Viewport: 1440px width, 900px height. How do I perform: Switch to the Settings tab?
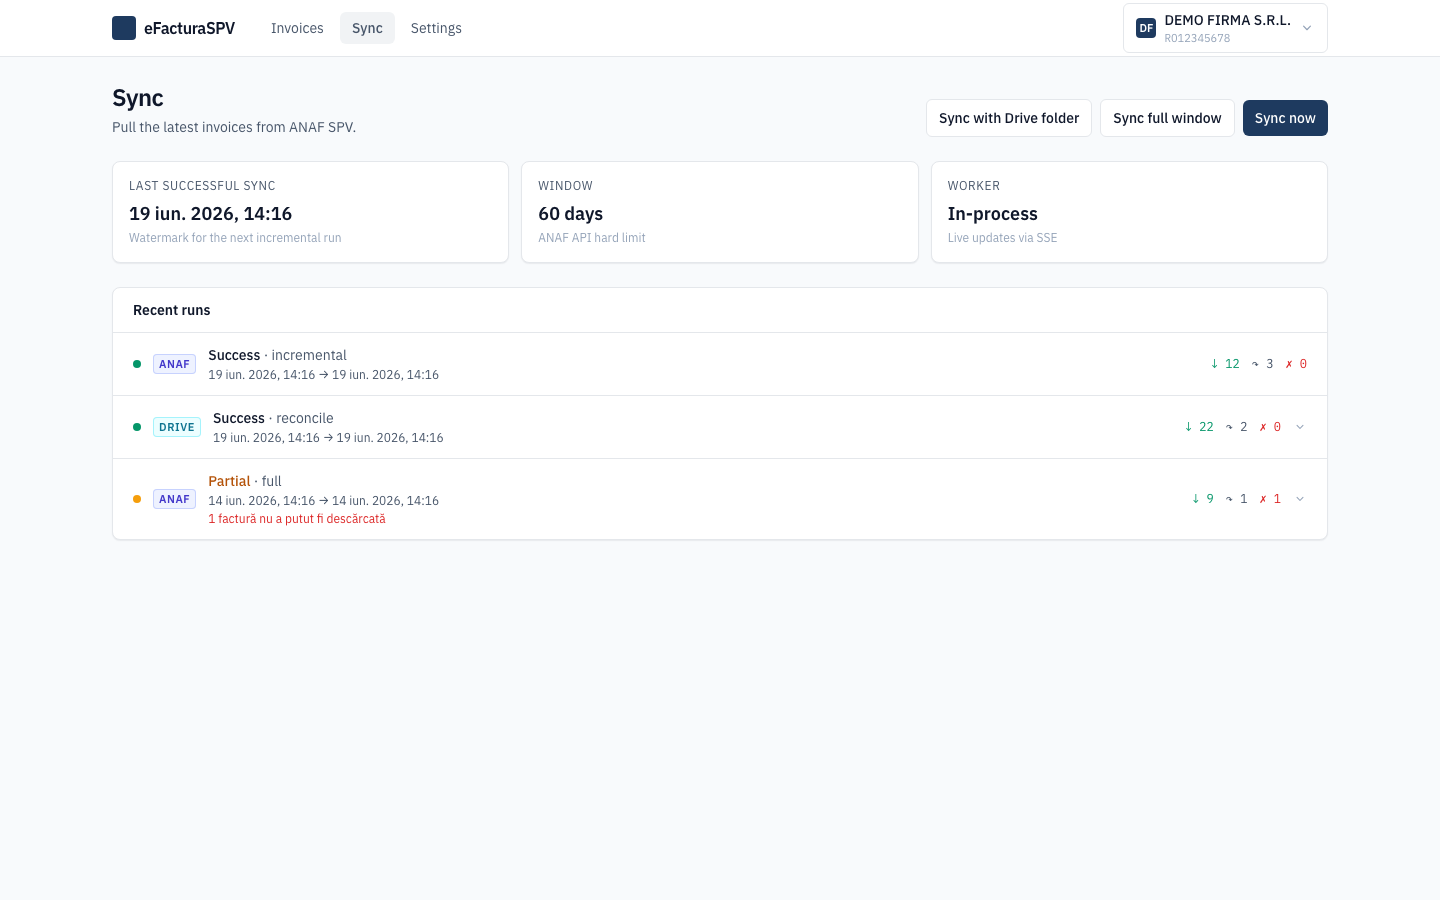coord(436,28)
